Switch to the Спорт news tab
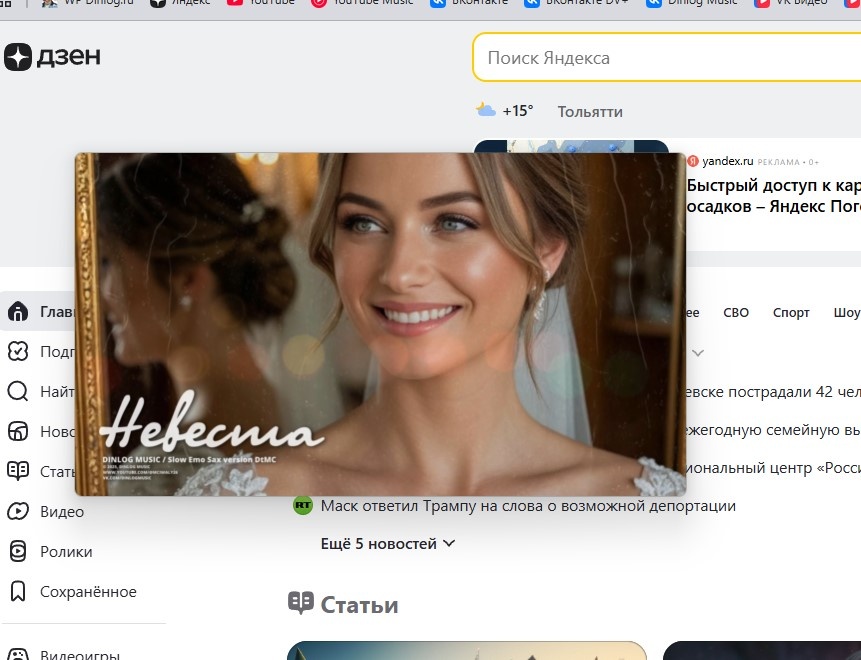Image resolution: width=861 pixels, height=660 pixels. pos(791,312)
